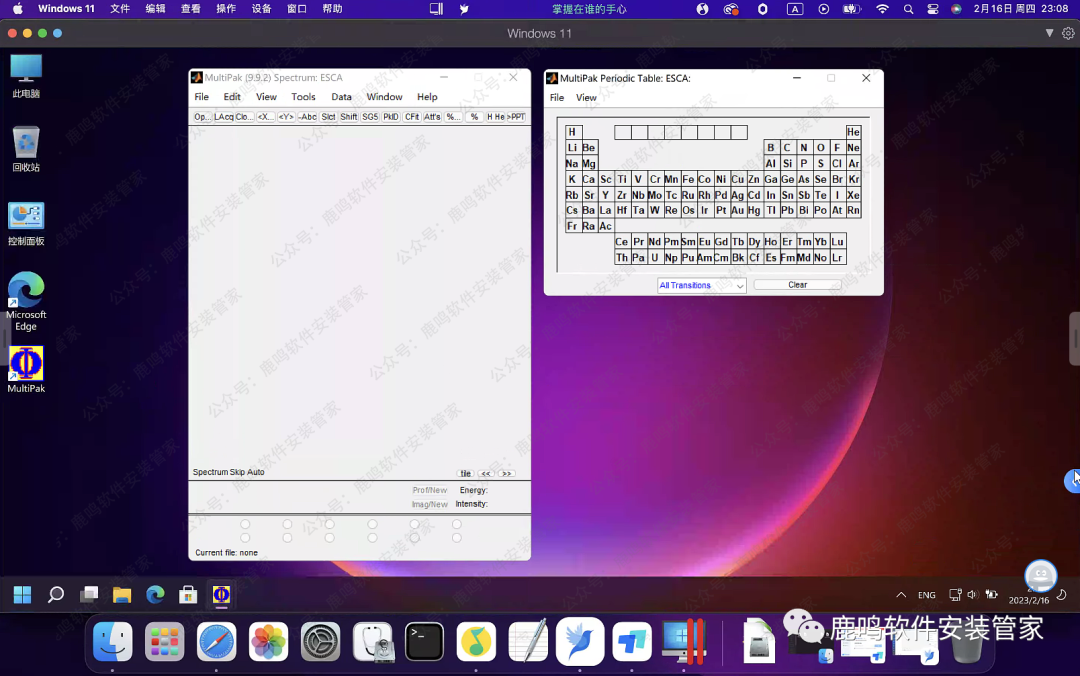Click the Recycle Bin desktop icon
The image size is (1080, 676).
click(x=26, y=143)
